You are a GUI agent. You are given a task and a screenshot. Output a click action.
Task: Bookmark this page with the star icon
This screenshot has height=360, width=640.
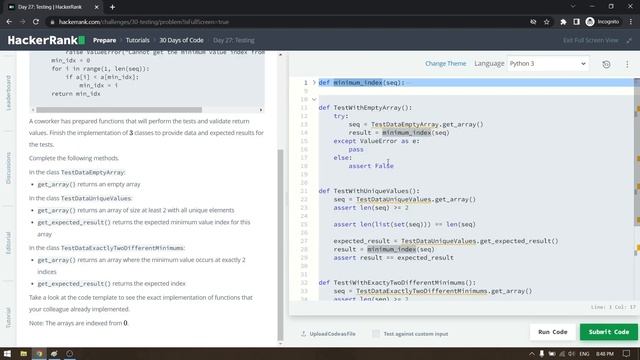pyautogui.click(x=547, y=22)
